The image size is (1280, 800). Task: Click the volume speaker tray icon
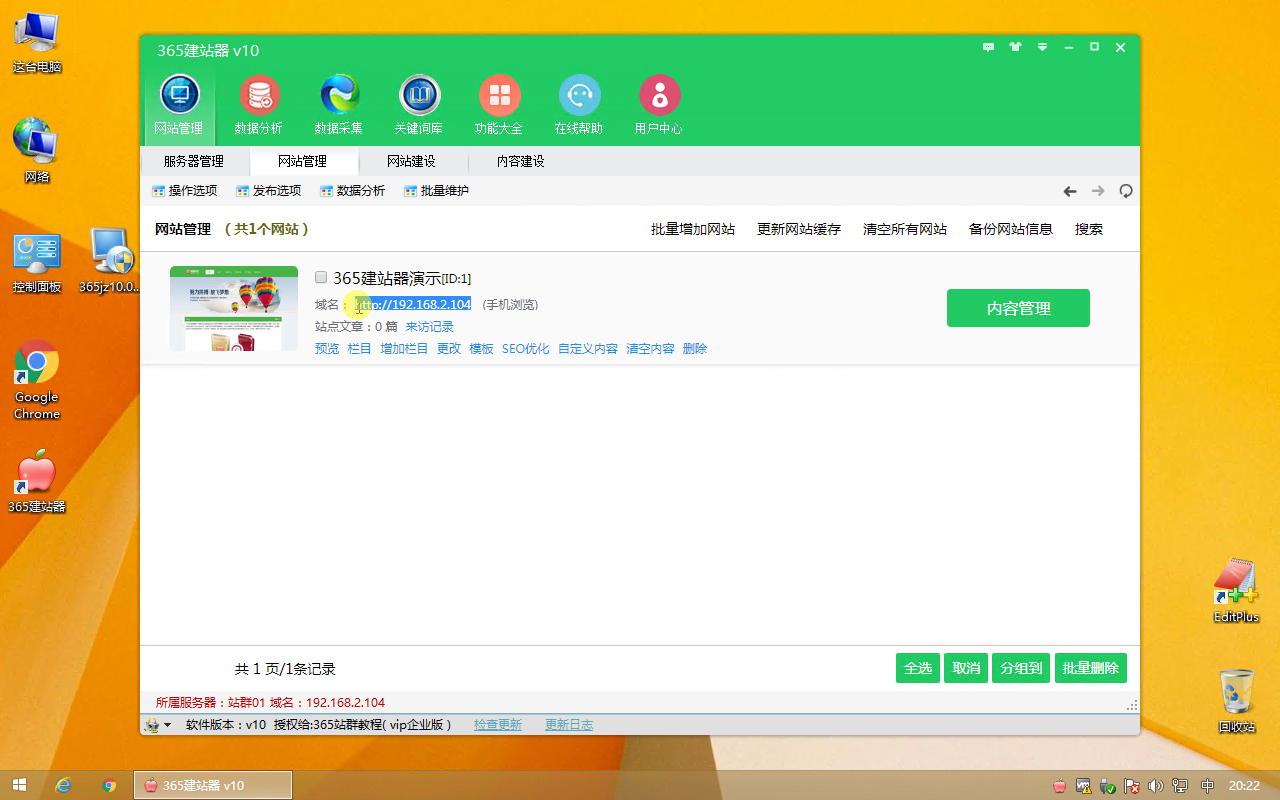(1156, 786)
